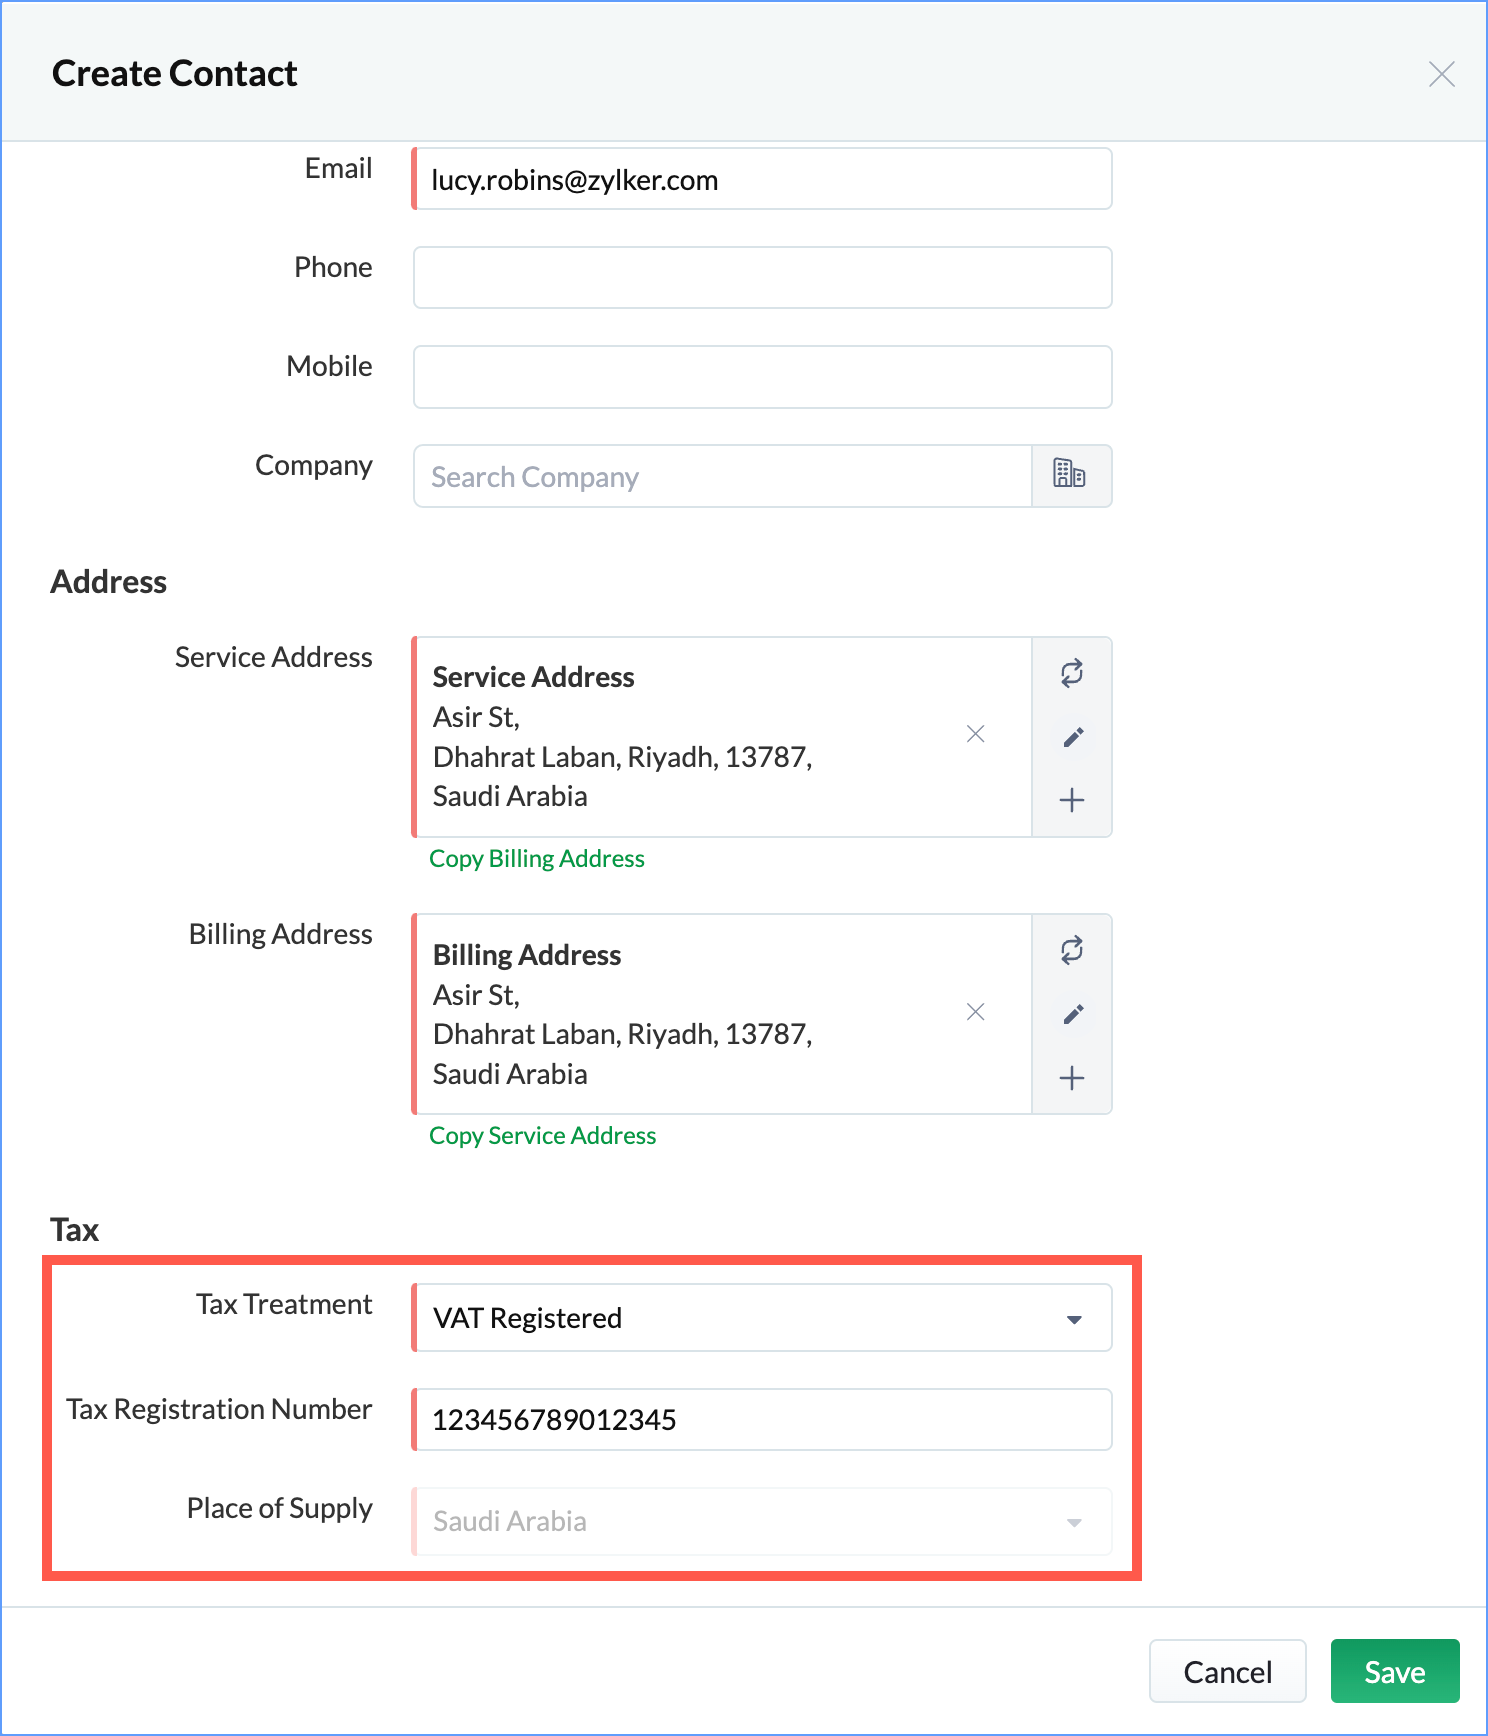The image size is (1488, 1736).
Task: Cancel contact creation
Action: 1228,1671
